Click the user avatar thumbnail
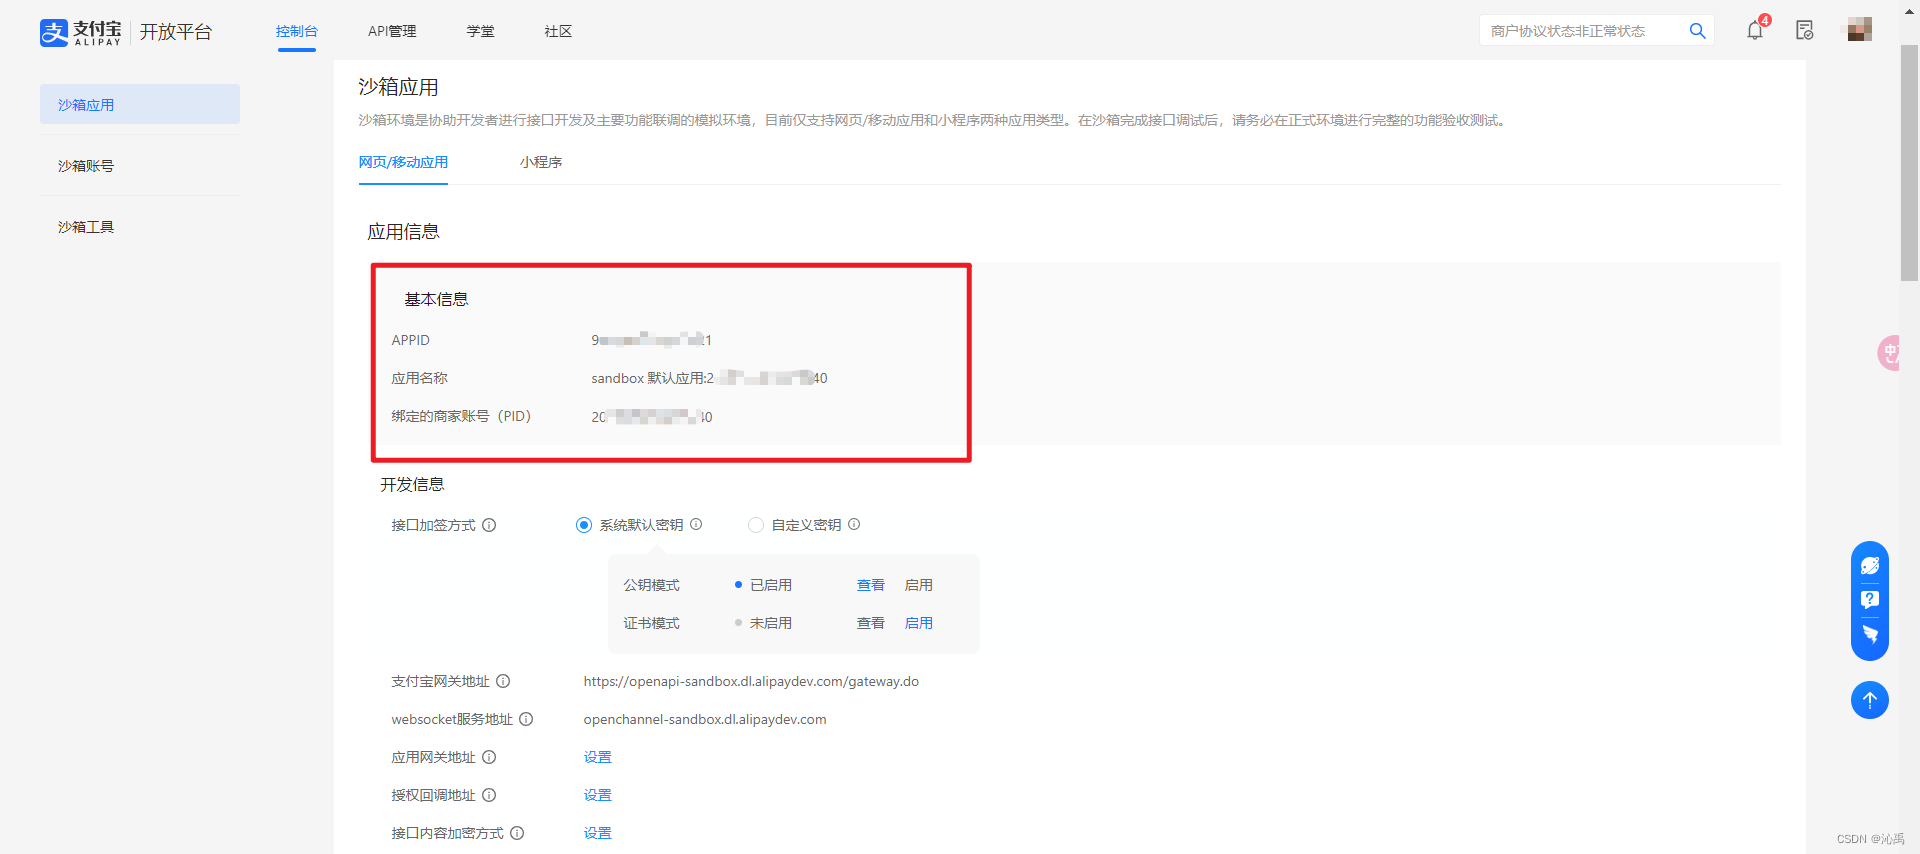The image size is (1920, 854). (1859, 29)
